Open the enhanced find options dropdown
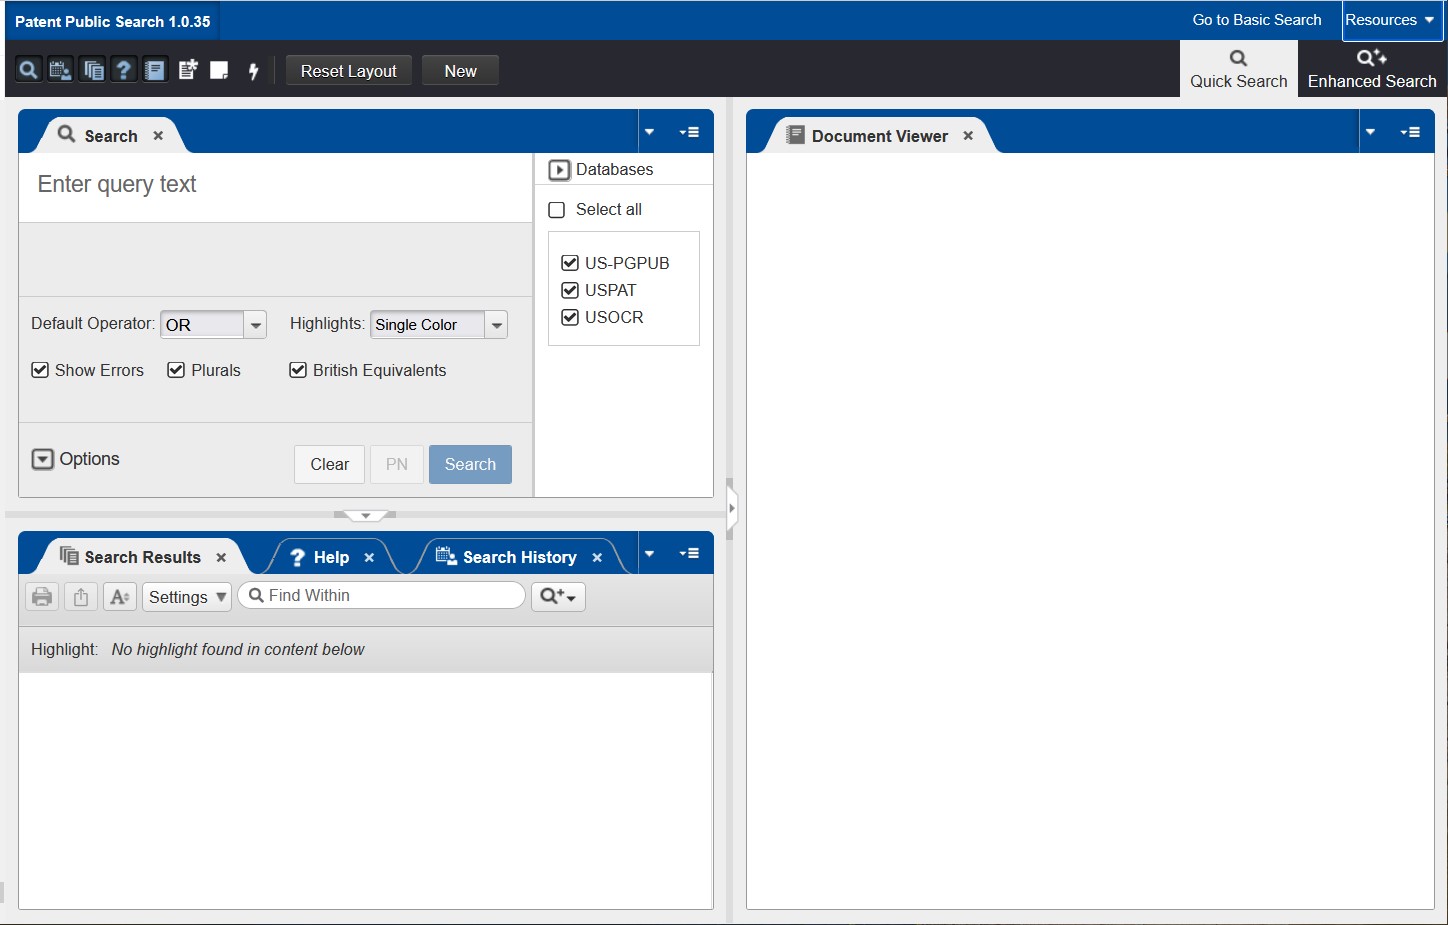 coord(558,596)
